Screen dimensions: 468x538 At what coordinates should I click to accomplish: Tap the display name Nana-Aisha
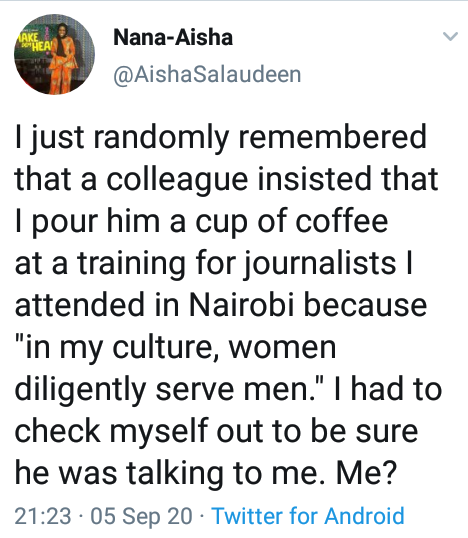pos(173,37)
